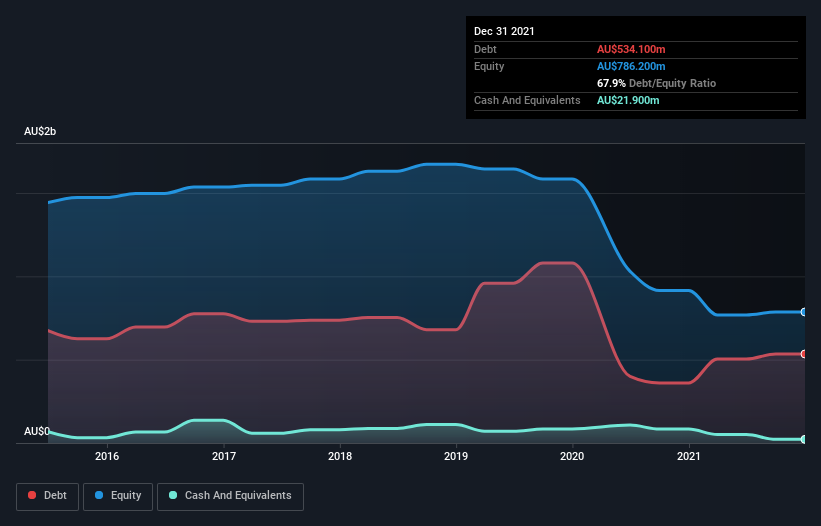
Task: Click the 67.9% Debt/Equity Ratio text
Action: click(x=656, y=83)
